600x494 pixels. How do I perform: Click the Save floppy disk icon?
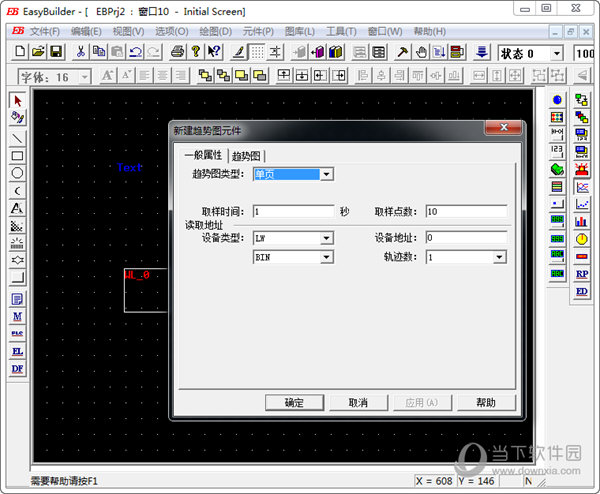pos(57,52)
